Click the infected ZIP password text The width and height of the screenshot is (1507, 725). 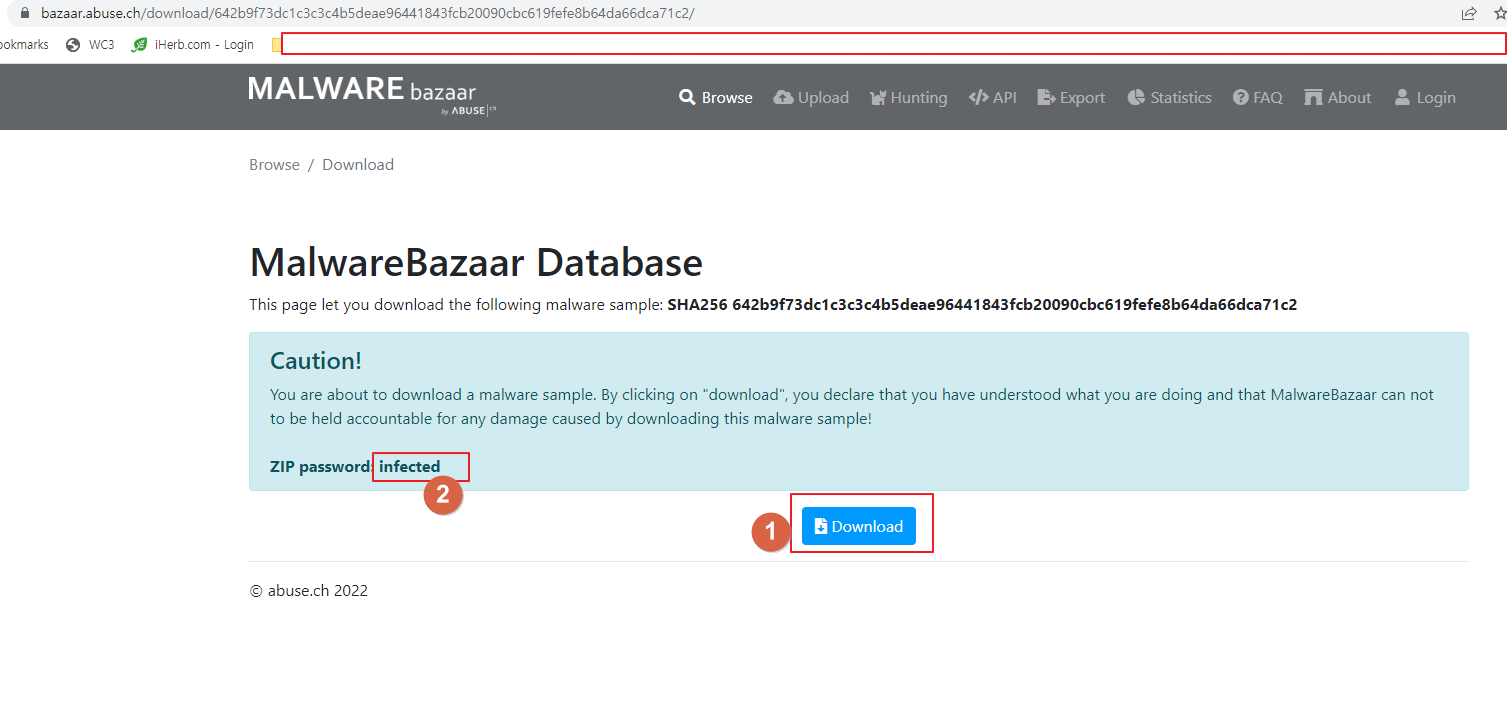pyautogui.click(x=410, y=466)
